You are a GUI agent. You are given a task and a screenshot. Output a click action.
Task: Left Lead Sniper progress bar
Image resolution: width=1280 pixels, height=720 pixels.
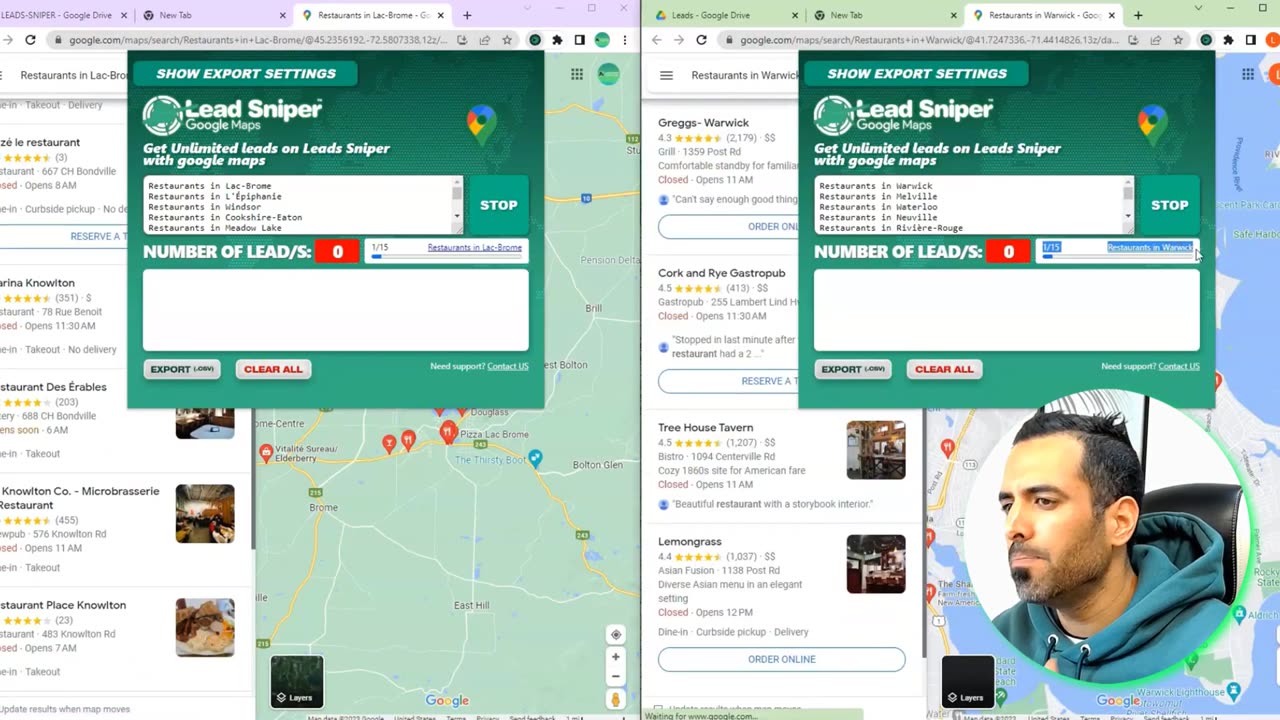447,257
